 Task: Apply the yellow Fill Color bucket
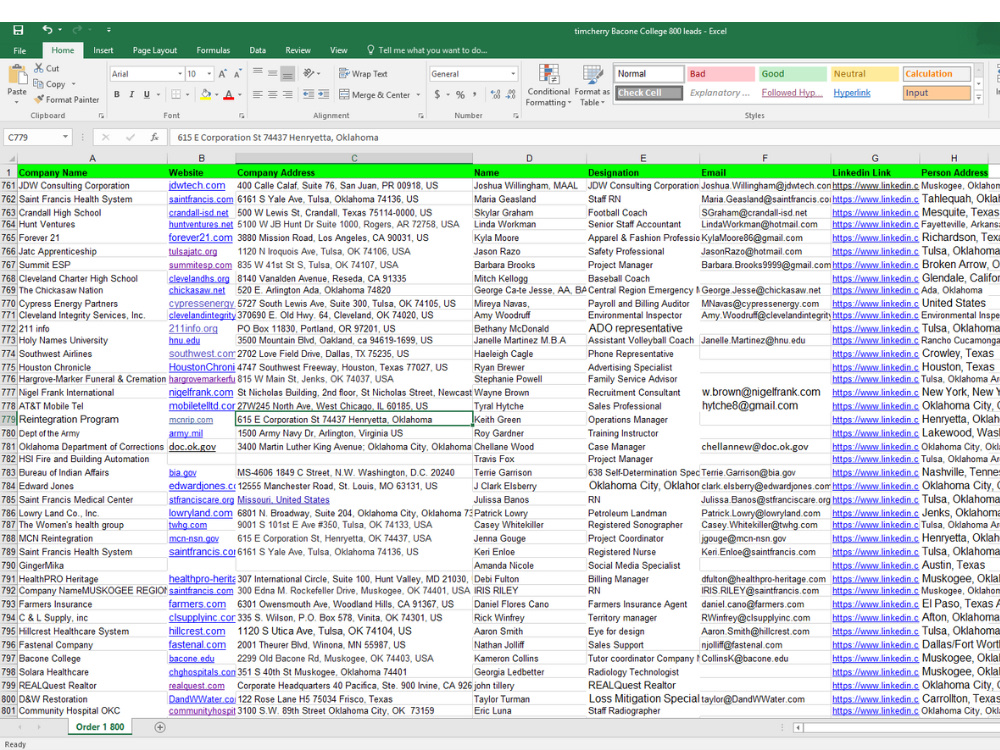point(205,94)
